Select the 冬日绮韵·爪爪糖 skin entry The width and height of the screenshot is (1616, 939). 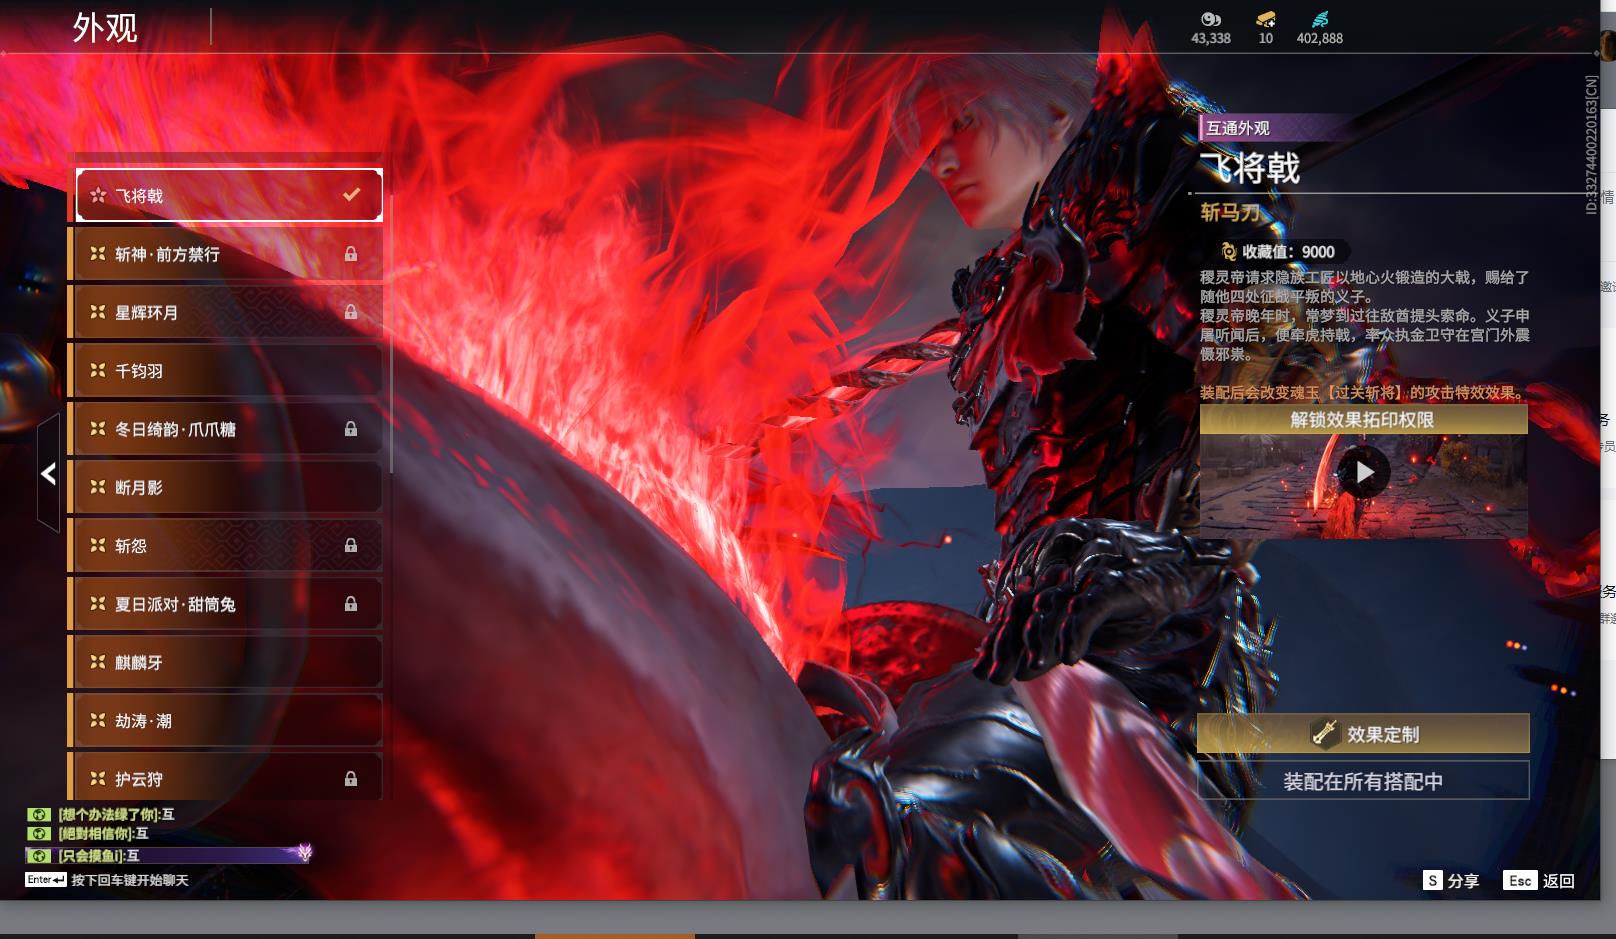coord(226,429)
